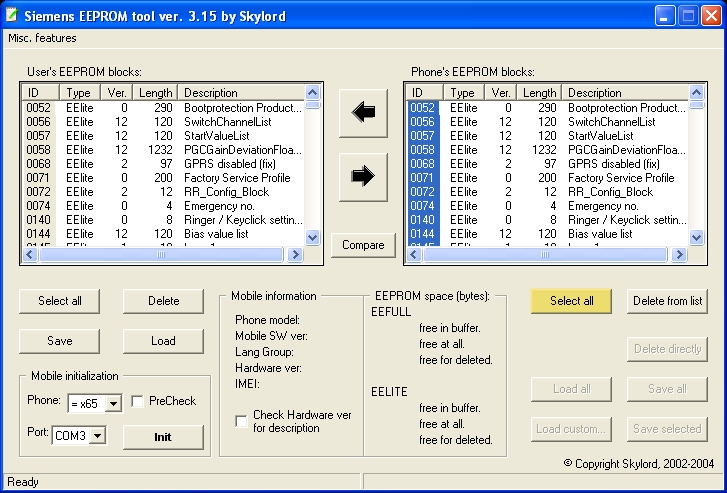Click horizontal scrollbar thumb in Phone's list

pyautogui.click(x=545, y=255)
